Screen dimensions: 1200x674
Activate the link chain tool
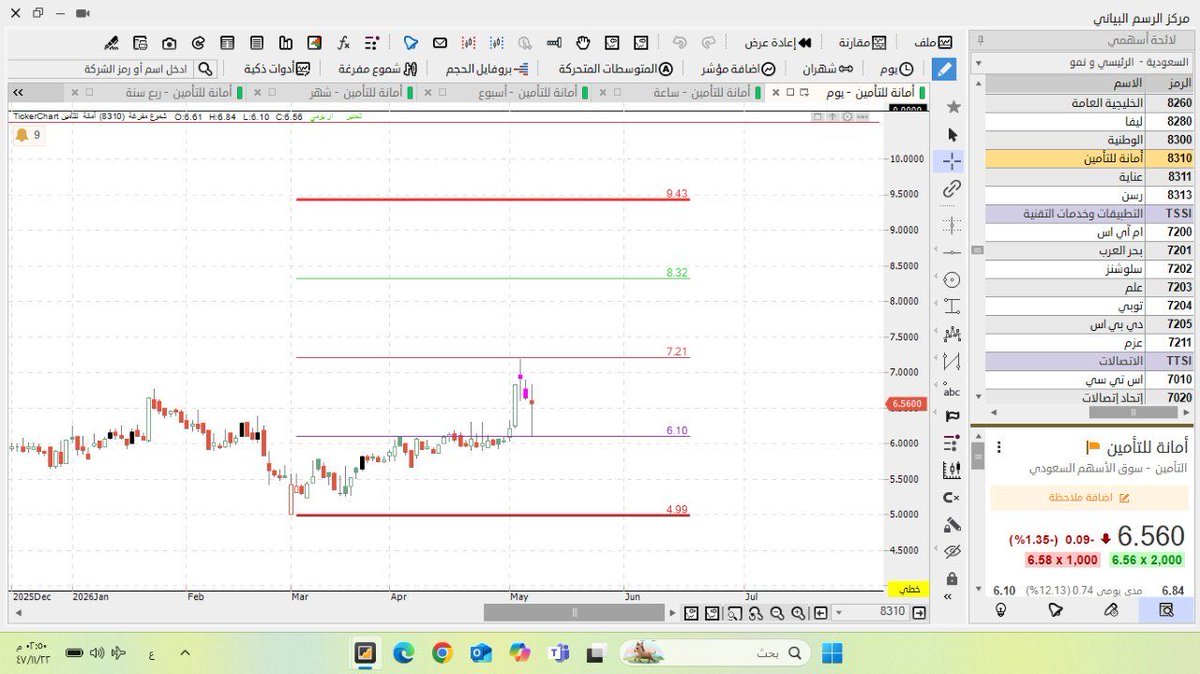[952, 189]
